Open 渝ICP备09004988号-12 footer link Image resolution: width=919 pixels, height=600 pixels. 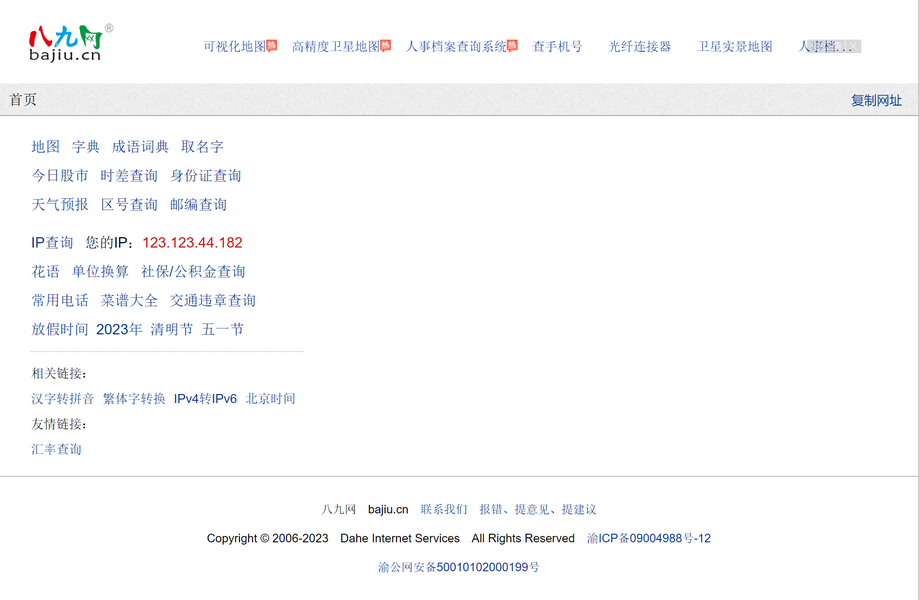649,539
